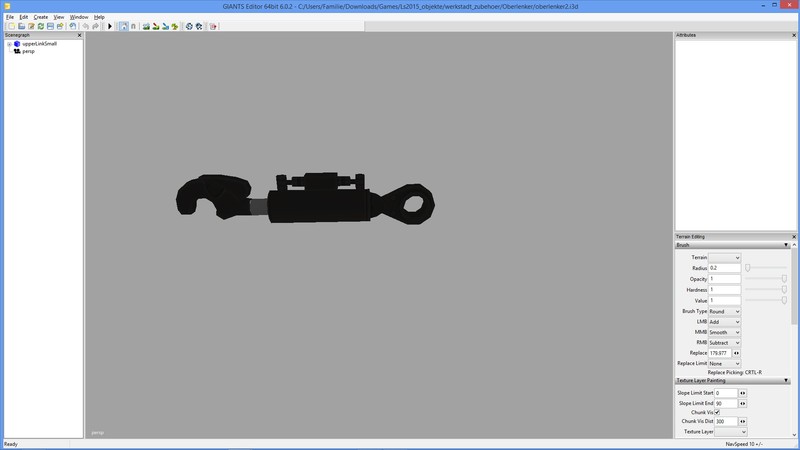
Task: Open the Window menu
Action: click(78, 17)
